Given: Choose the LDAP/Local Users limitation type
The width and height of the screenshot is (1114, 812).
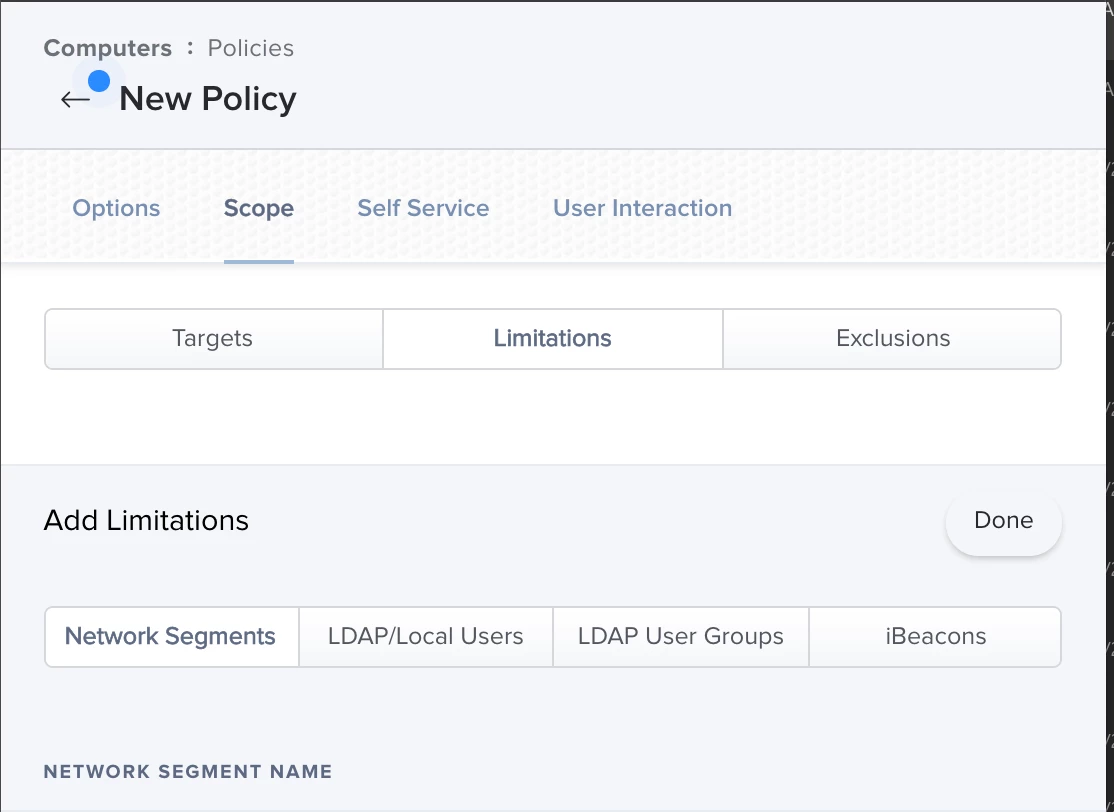Looking at the screenshot, I should (426, 636).
